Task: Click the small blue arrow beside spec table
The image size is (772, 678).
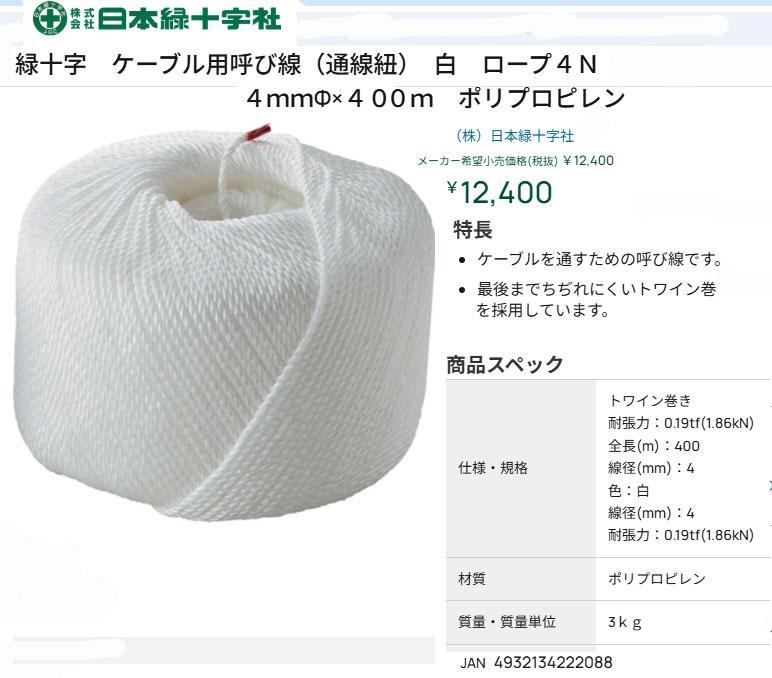Action: 770,486
